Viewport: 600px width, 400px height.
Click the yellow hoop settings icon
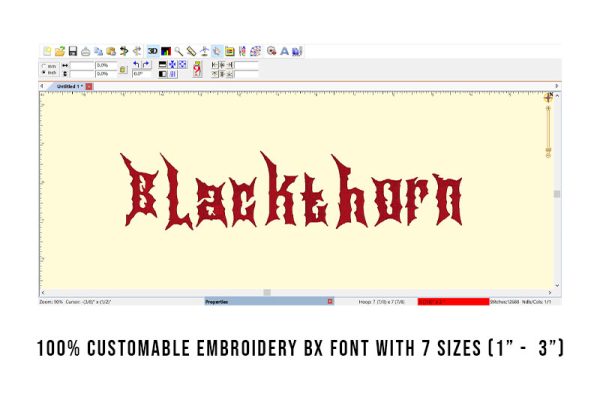pyautogui.click(x=230, y=51)
